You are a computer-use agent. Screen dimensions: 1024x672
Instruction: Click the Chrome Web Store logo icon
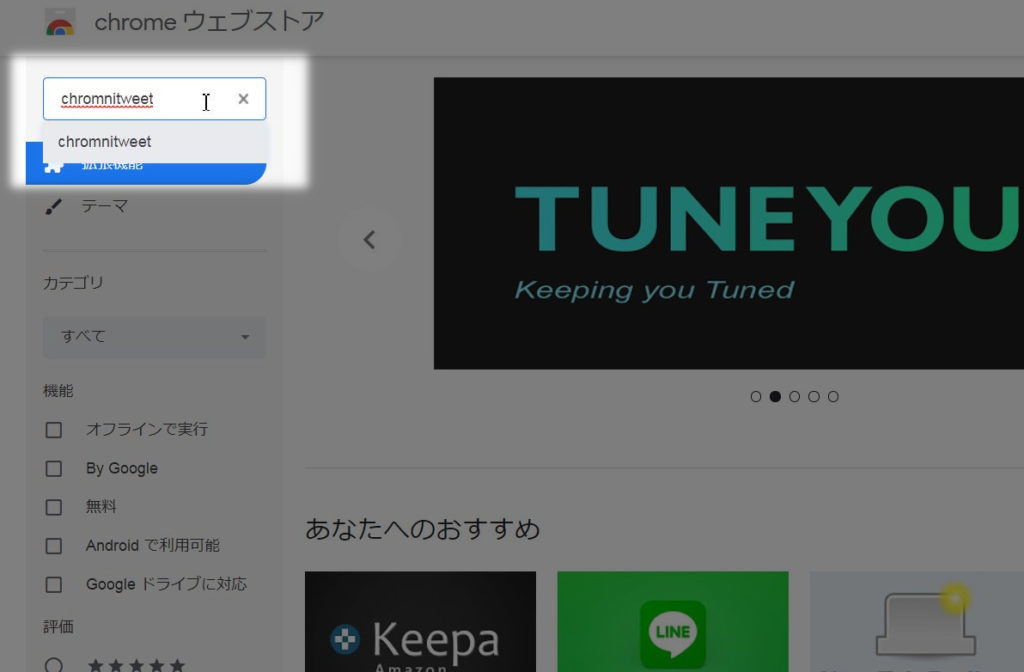tap(60, 23)
